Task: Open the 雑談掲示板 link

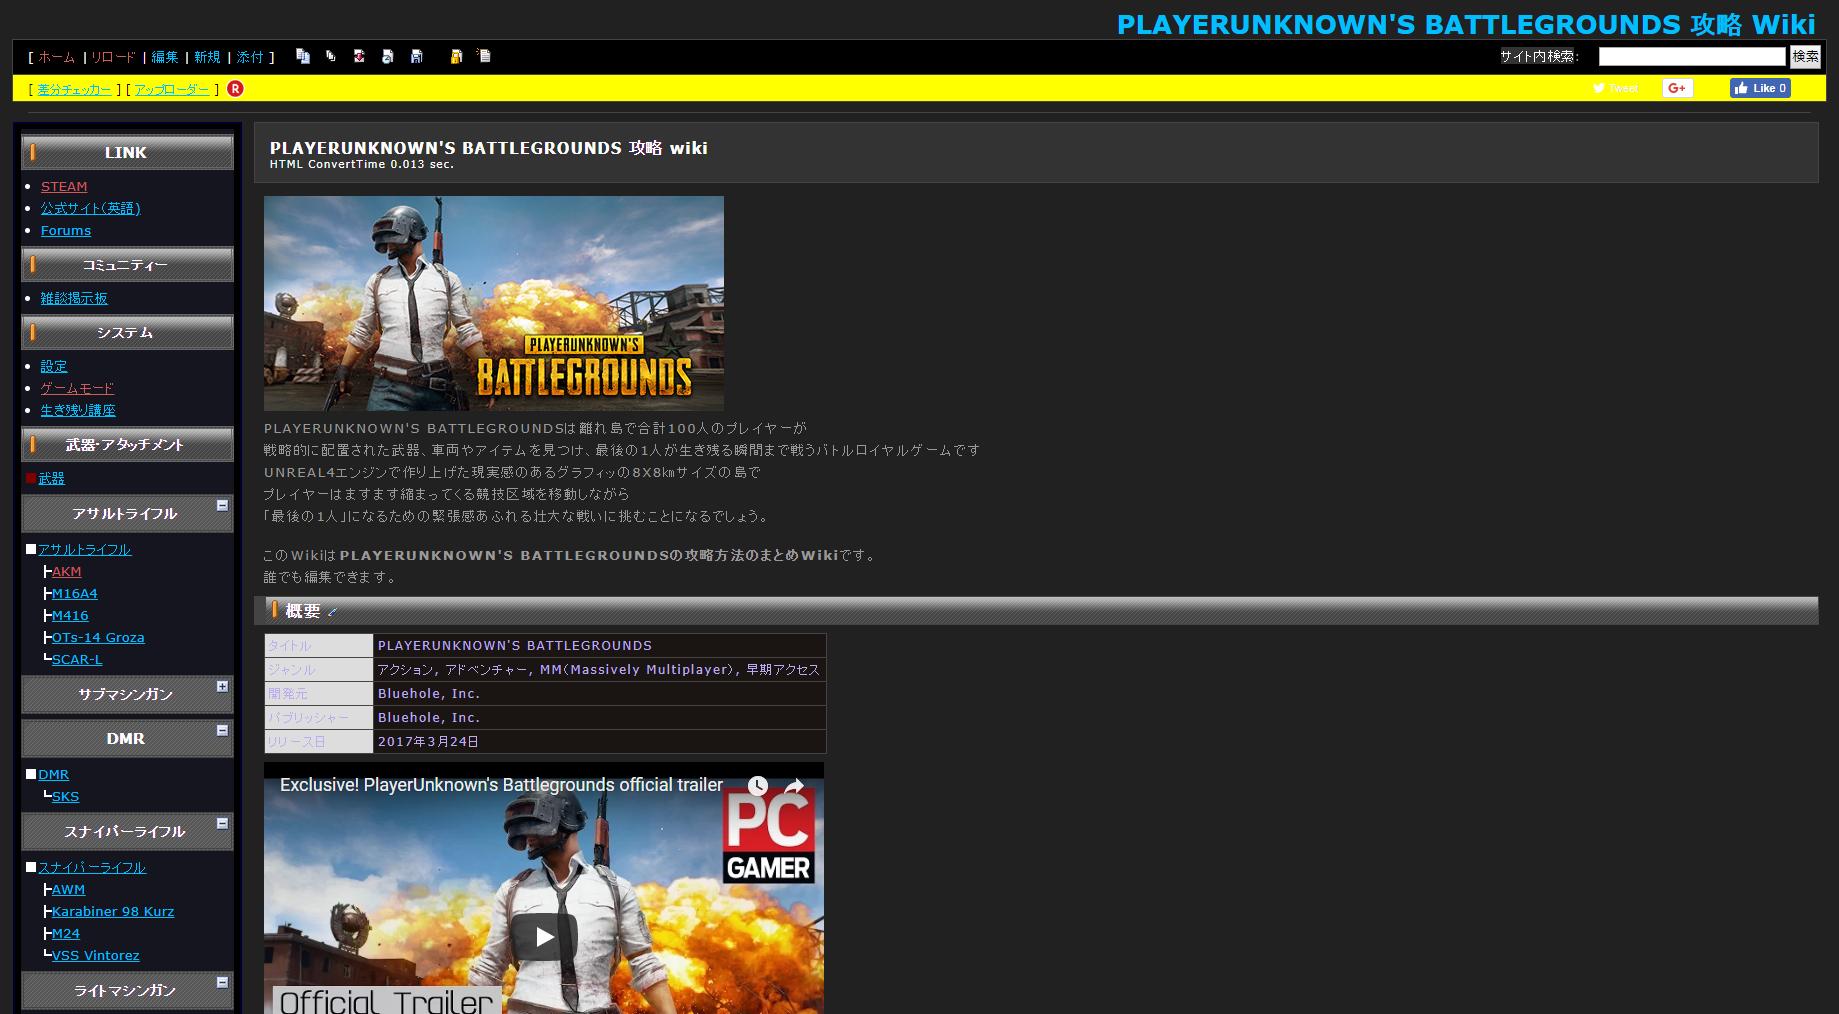Action: [74, 299]
